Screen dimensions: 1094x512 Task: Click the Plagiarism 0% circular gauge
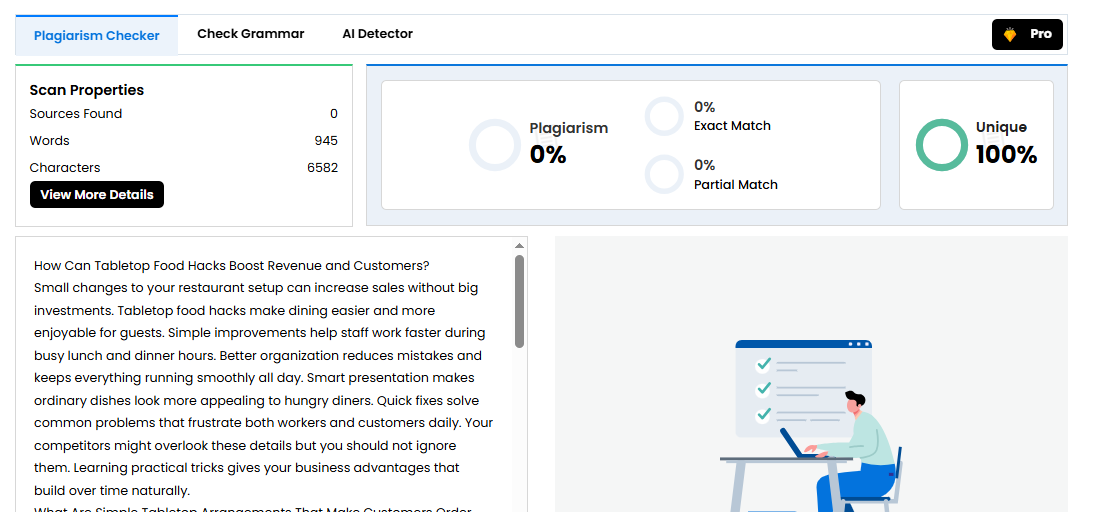coord(495,145)
